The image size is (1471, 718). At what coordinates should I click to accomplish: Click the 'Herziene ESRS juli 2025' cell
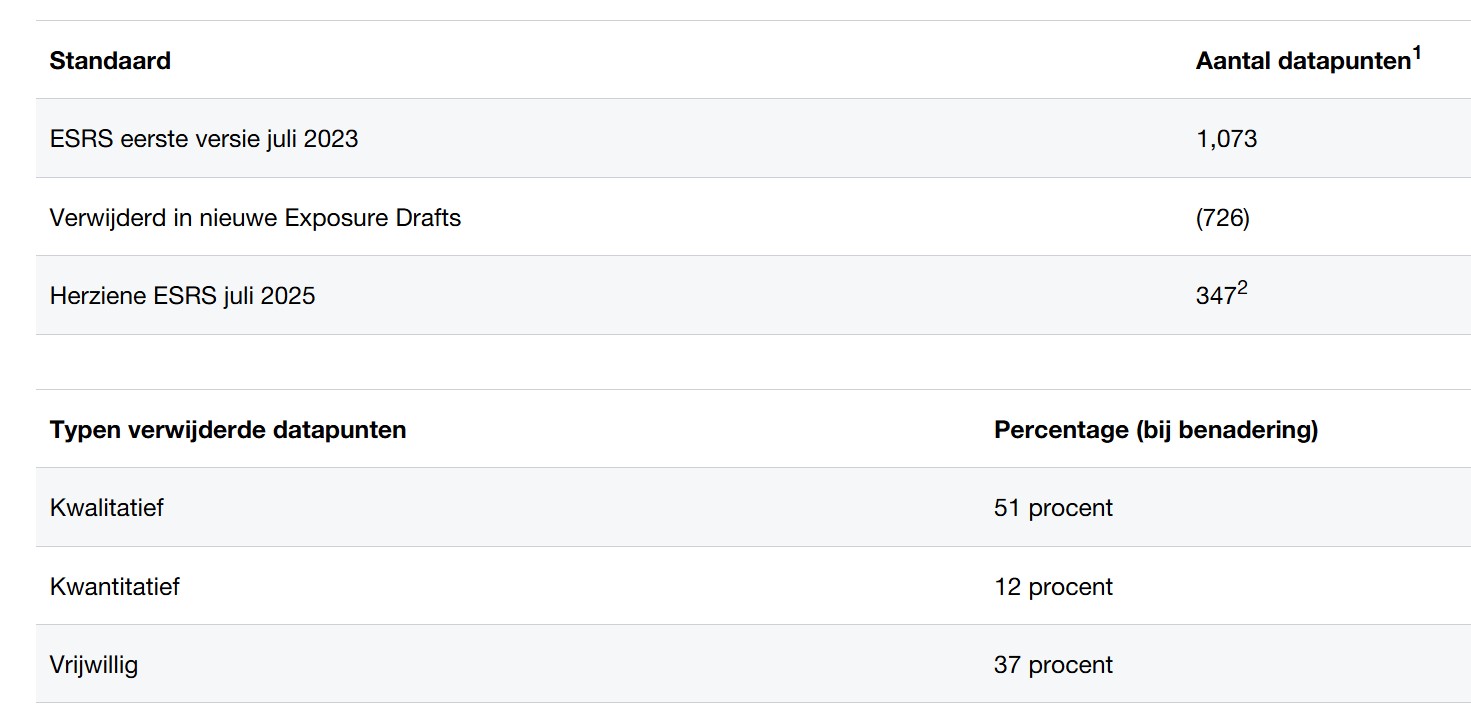tap(182, 296)
